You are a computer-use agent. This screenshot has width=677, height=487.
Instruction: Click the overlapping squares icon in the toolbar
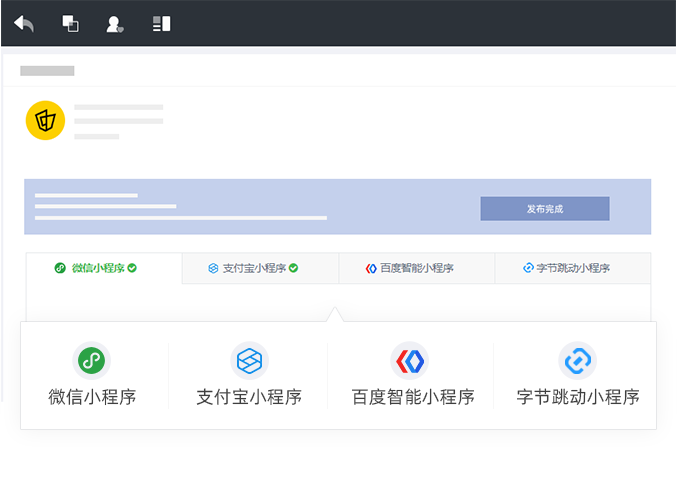[70, 23]
